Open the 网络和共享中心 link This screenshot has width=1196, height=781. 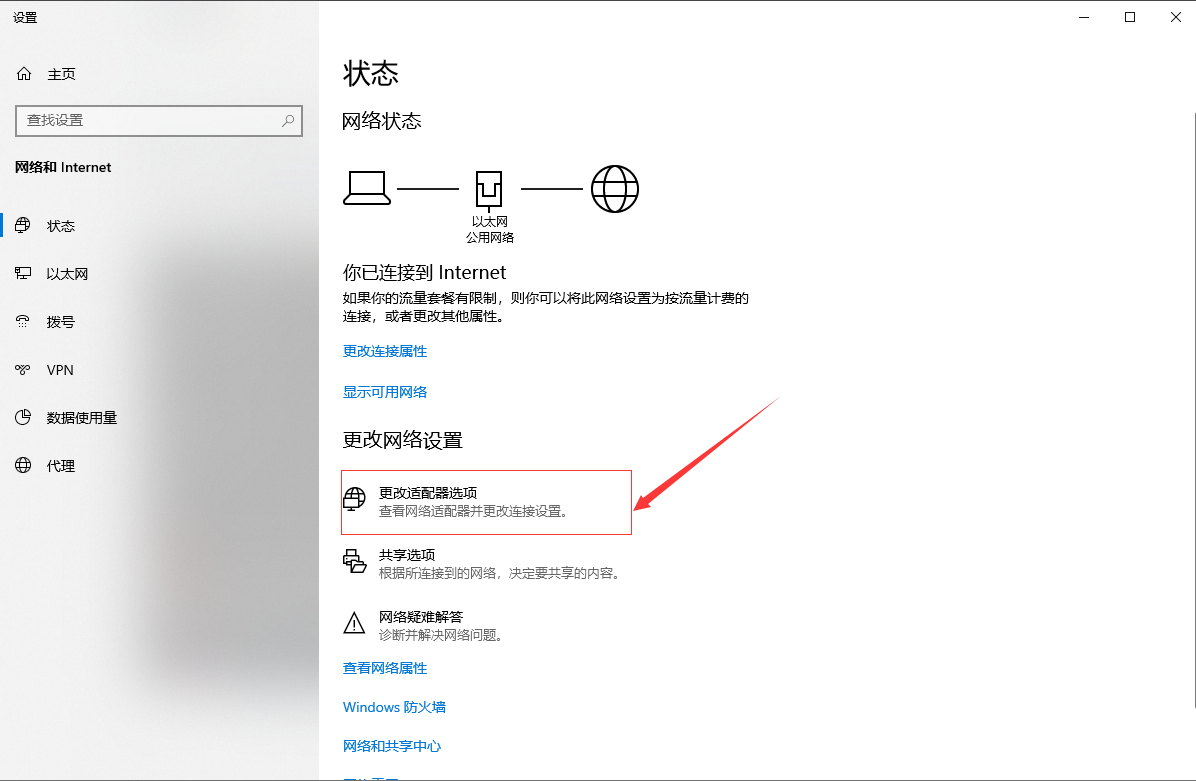click(x=392, y=746)
